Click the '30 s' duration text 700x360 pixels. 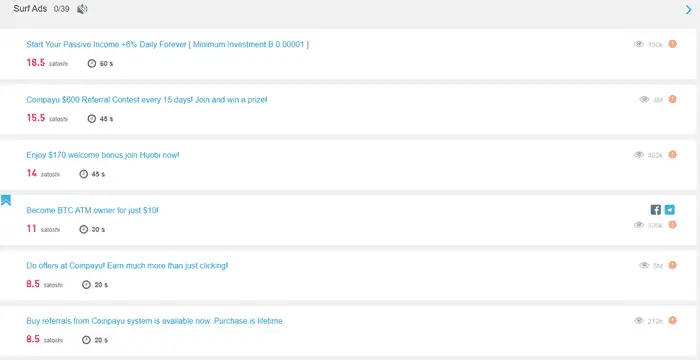coord(98,230)
